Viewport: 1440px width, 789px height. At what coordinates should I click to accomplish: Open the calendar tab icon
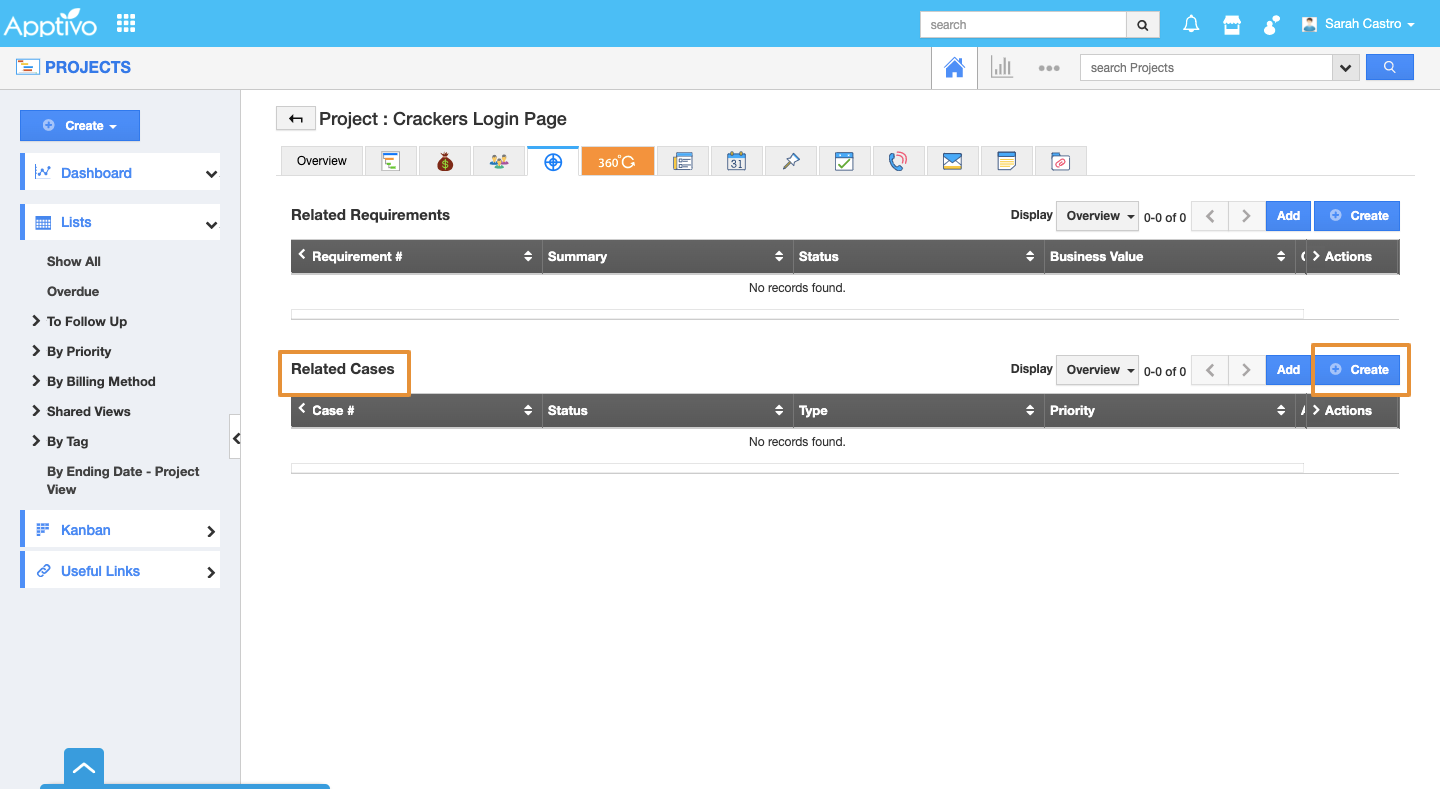[736, 161]
